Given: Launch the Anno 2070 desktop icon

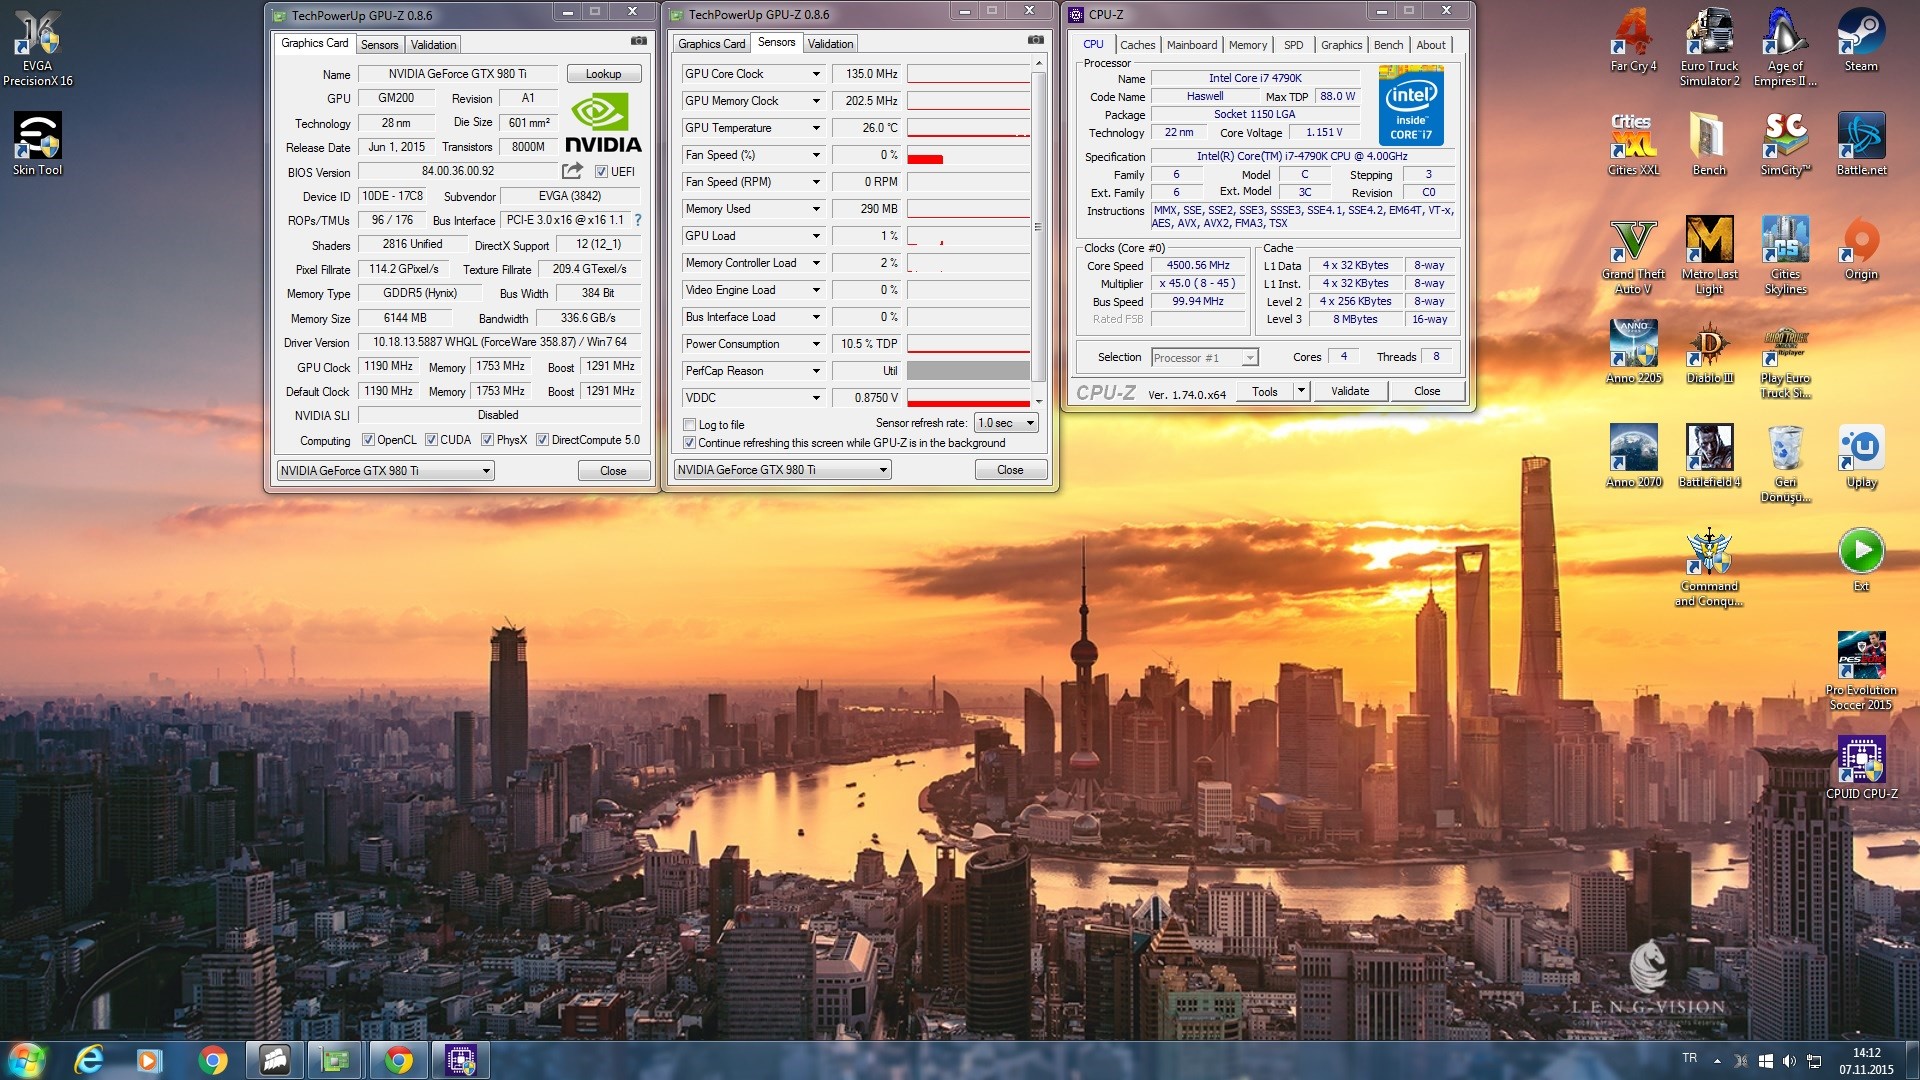Looking at the screenshot, I should coord(1633,456).
